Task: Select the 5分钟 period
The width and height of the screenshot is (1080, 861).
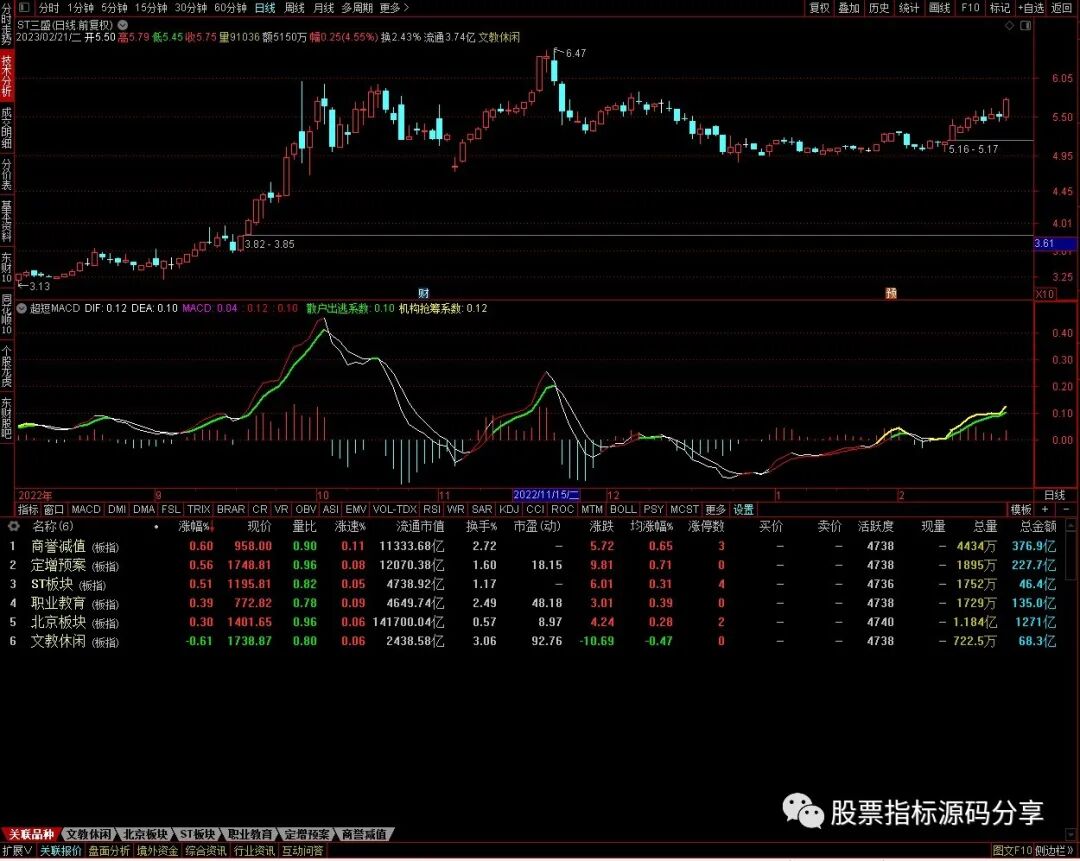Action: [x=114, y=8]
